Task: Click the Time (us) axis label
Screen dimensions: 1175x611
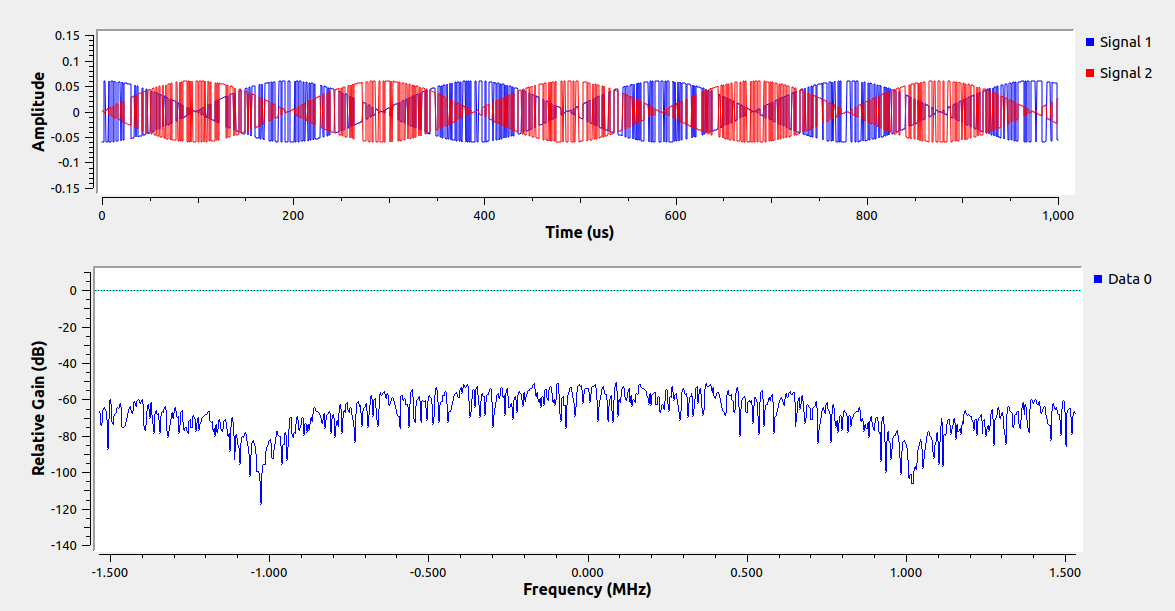Action: [579, 232]
